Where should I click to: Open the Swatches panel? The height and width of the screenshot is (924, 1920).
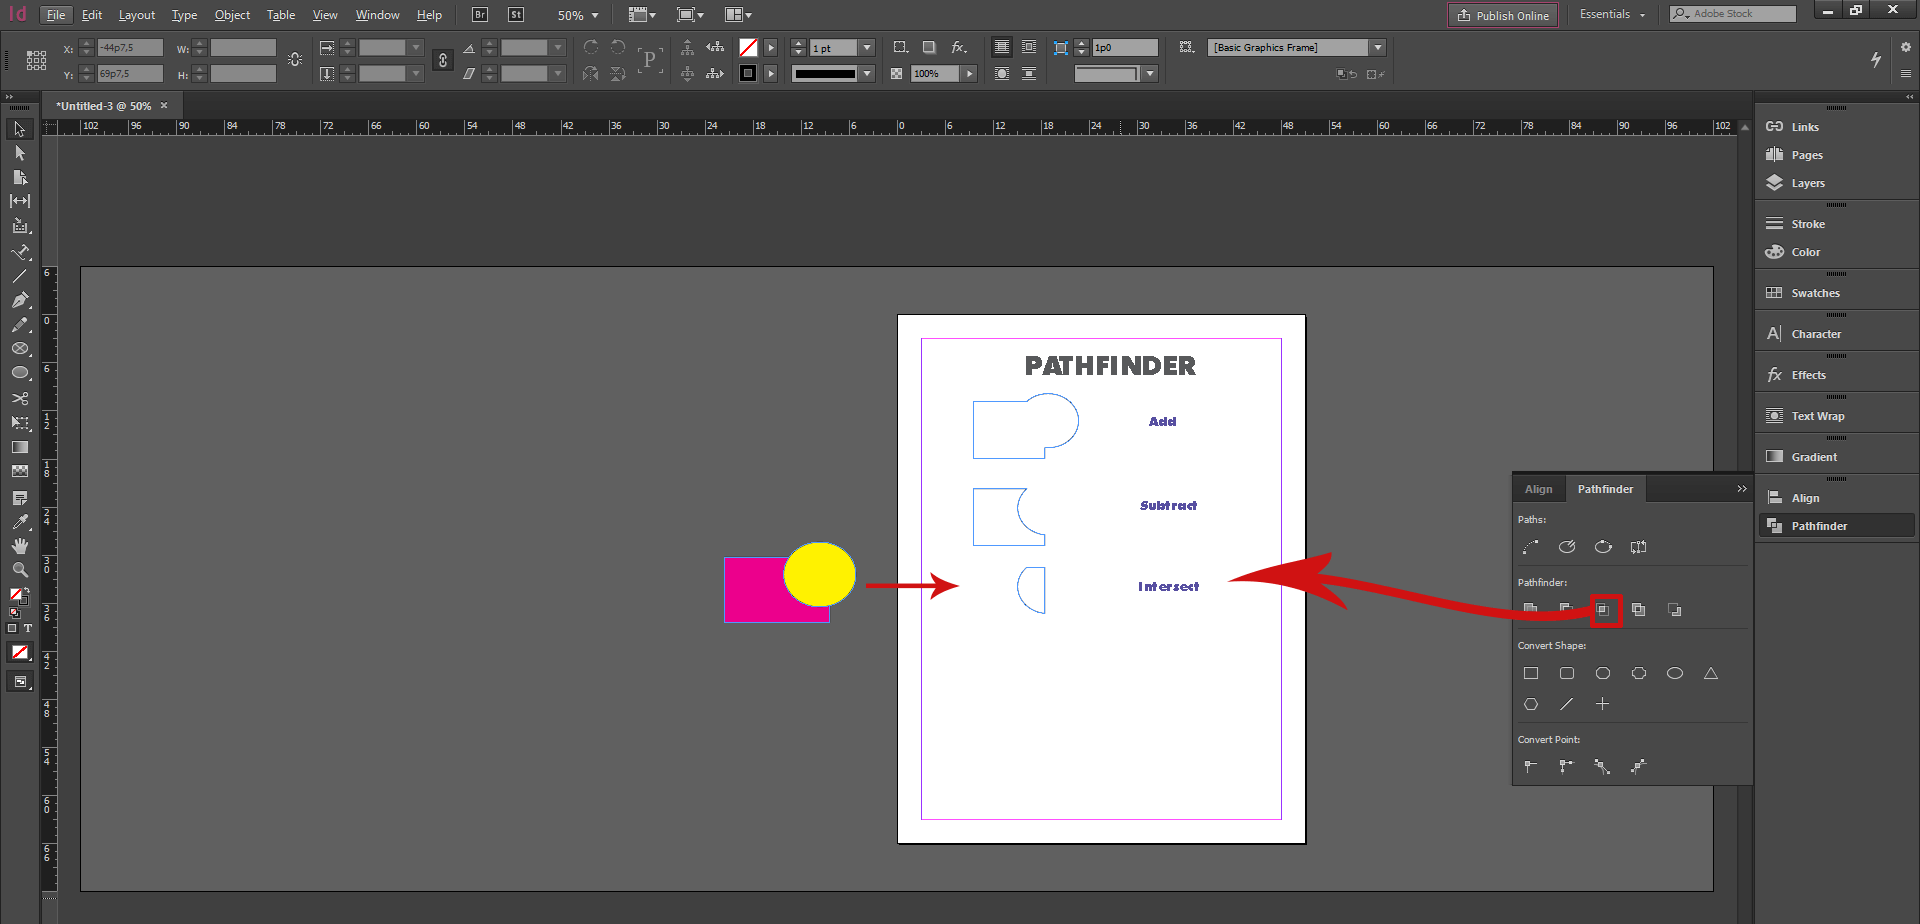pos(1815,292)
